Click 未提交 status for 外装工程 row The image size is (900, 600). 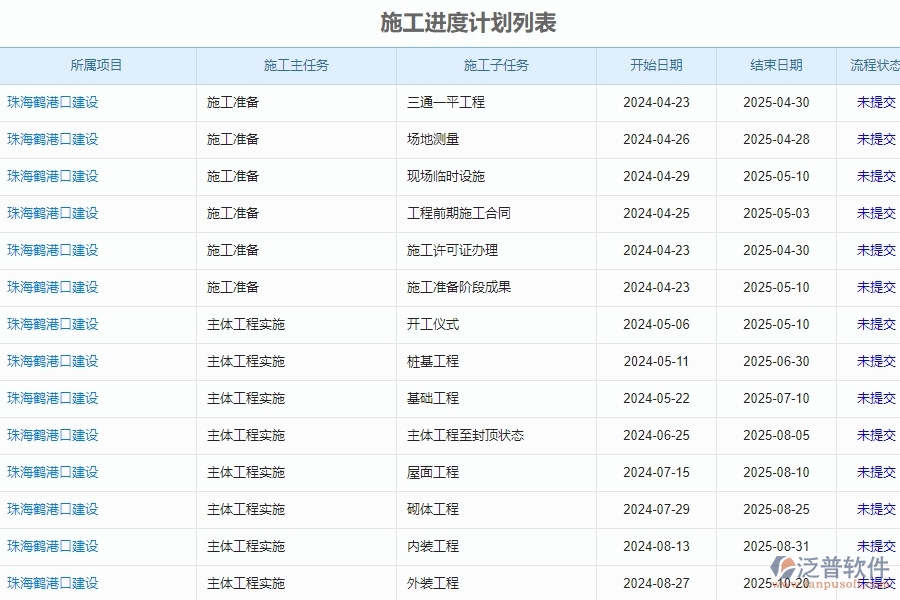[874, 583]
